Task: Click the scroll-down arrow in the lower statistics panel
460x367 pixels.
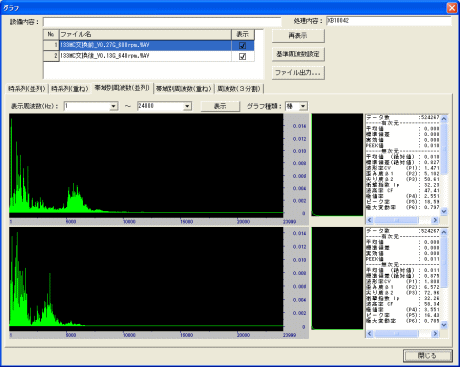Action: coord(444,324)
